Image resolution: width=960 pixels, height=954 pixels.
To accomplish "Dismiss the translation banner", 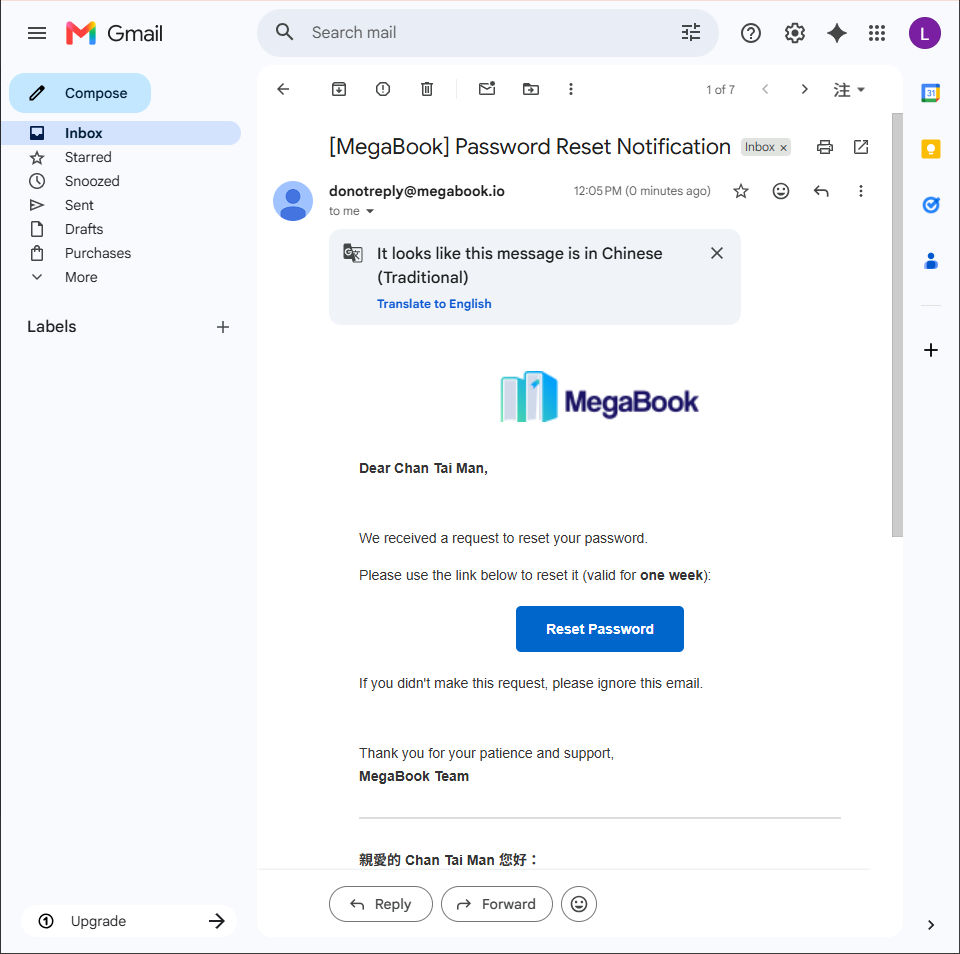I will 717,253.
